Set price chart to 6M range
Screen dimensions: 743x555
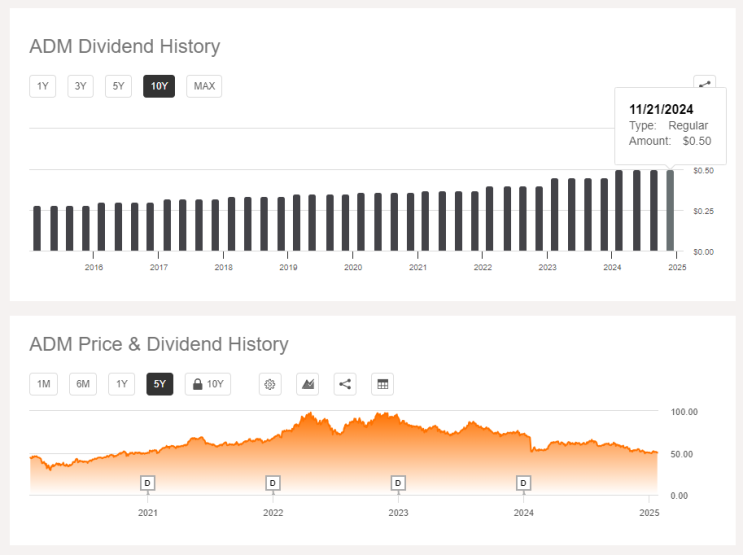[x=82, y=384]
